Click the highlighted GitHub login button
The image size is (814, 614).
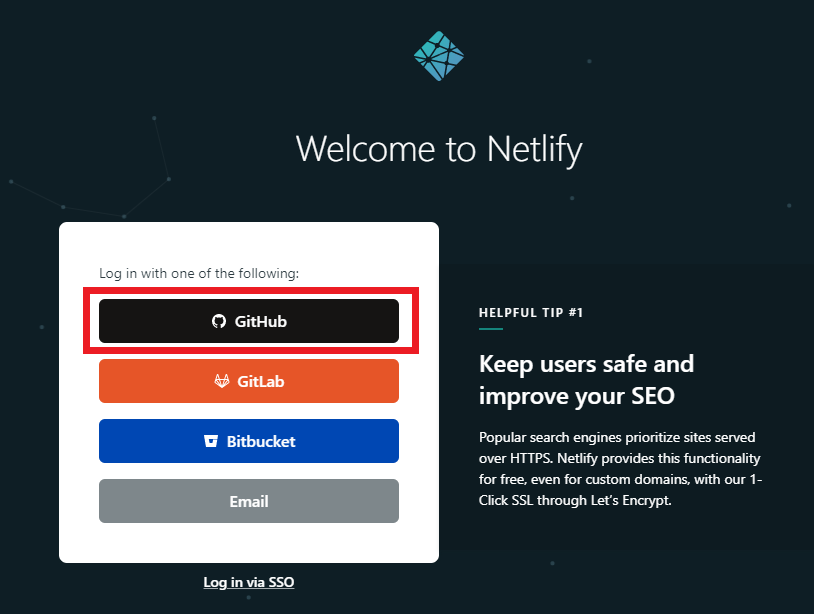(x=248, y=321)
